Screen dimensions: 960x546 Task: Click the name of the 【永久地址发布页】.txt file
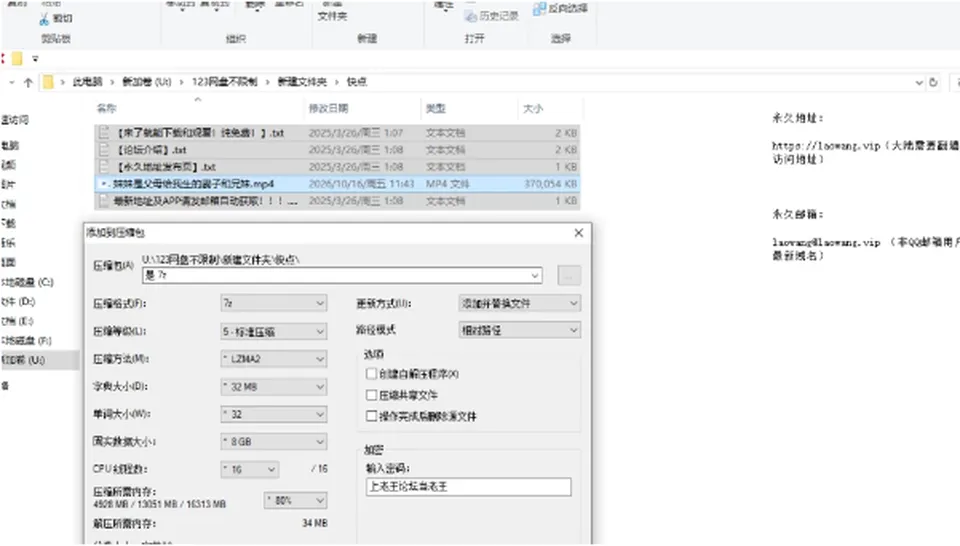166,166
